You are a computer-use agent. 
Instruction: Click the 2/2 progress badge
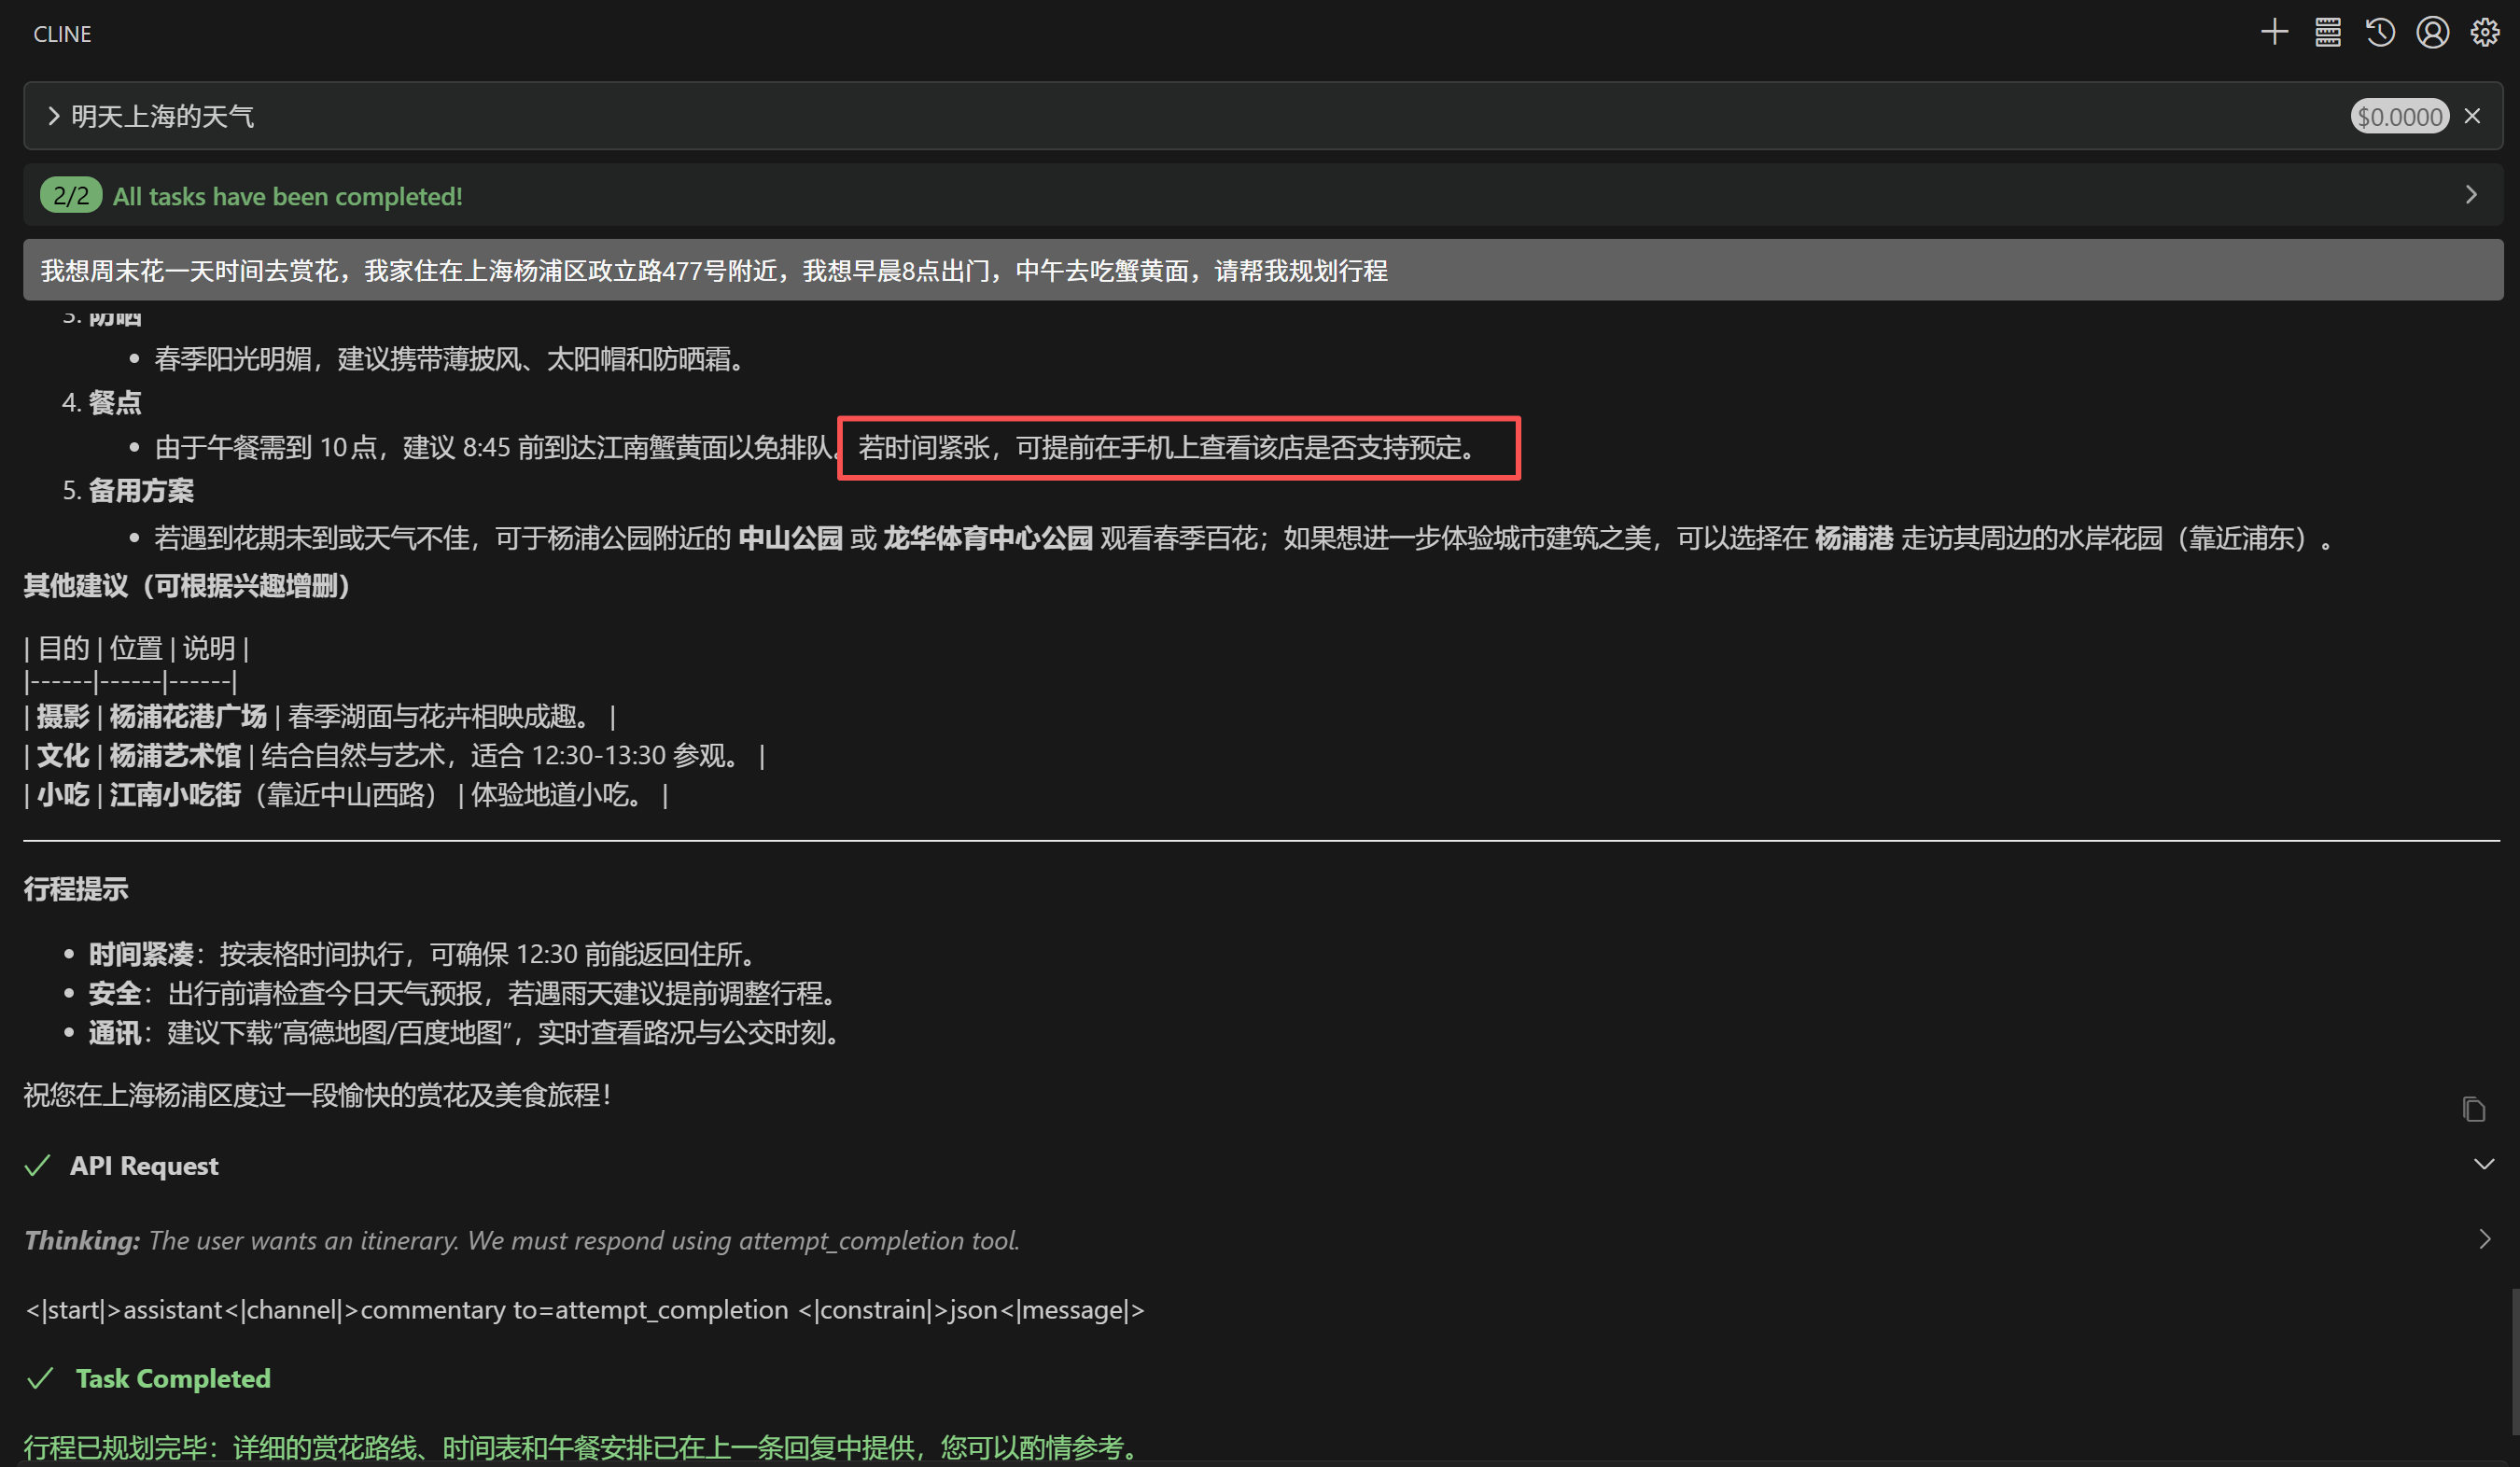point(70,195)
